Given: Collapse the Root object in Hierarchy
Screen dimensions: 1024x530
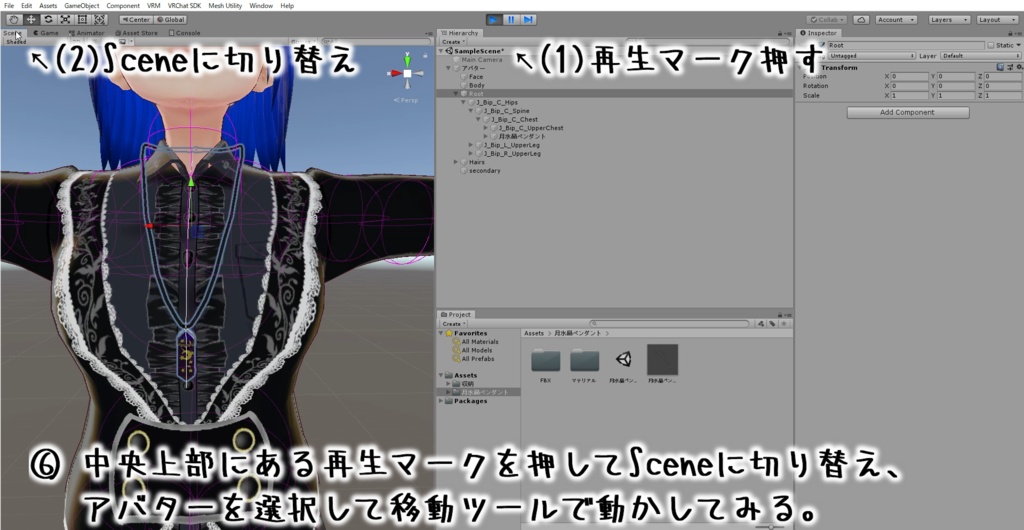Looking at the screenshot, I should pyautogui.click(x=456, y=94).
